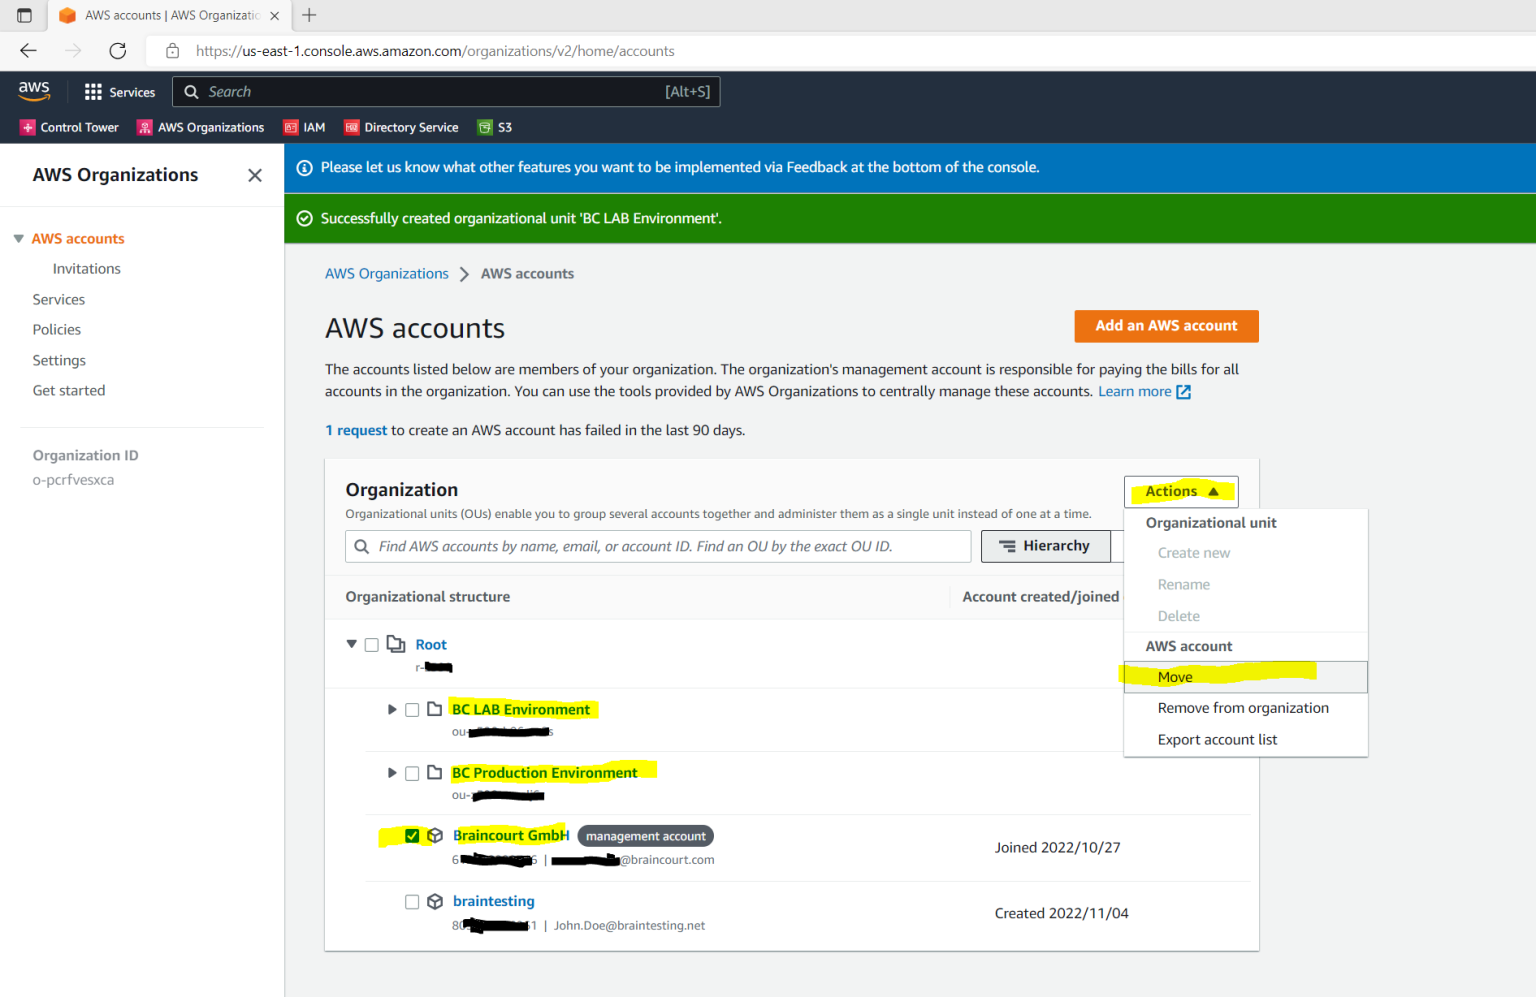The width and height of the screenshot is (1536, 997).
Task: Switch to Hierarchy view
Action: point(1046,546)
